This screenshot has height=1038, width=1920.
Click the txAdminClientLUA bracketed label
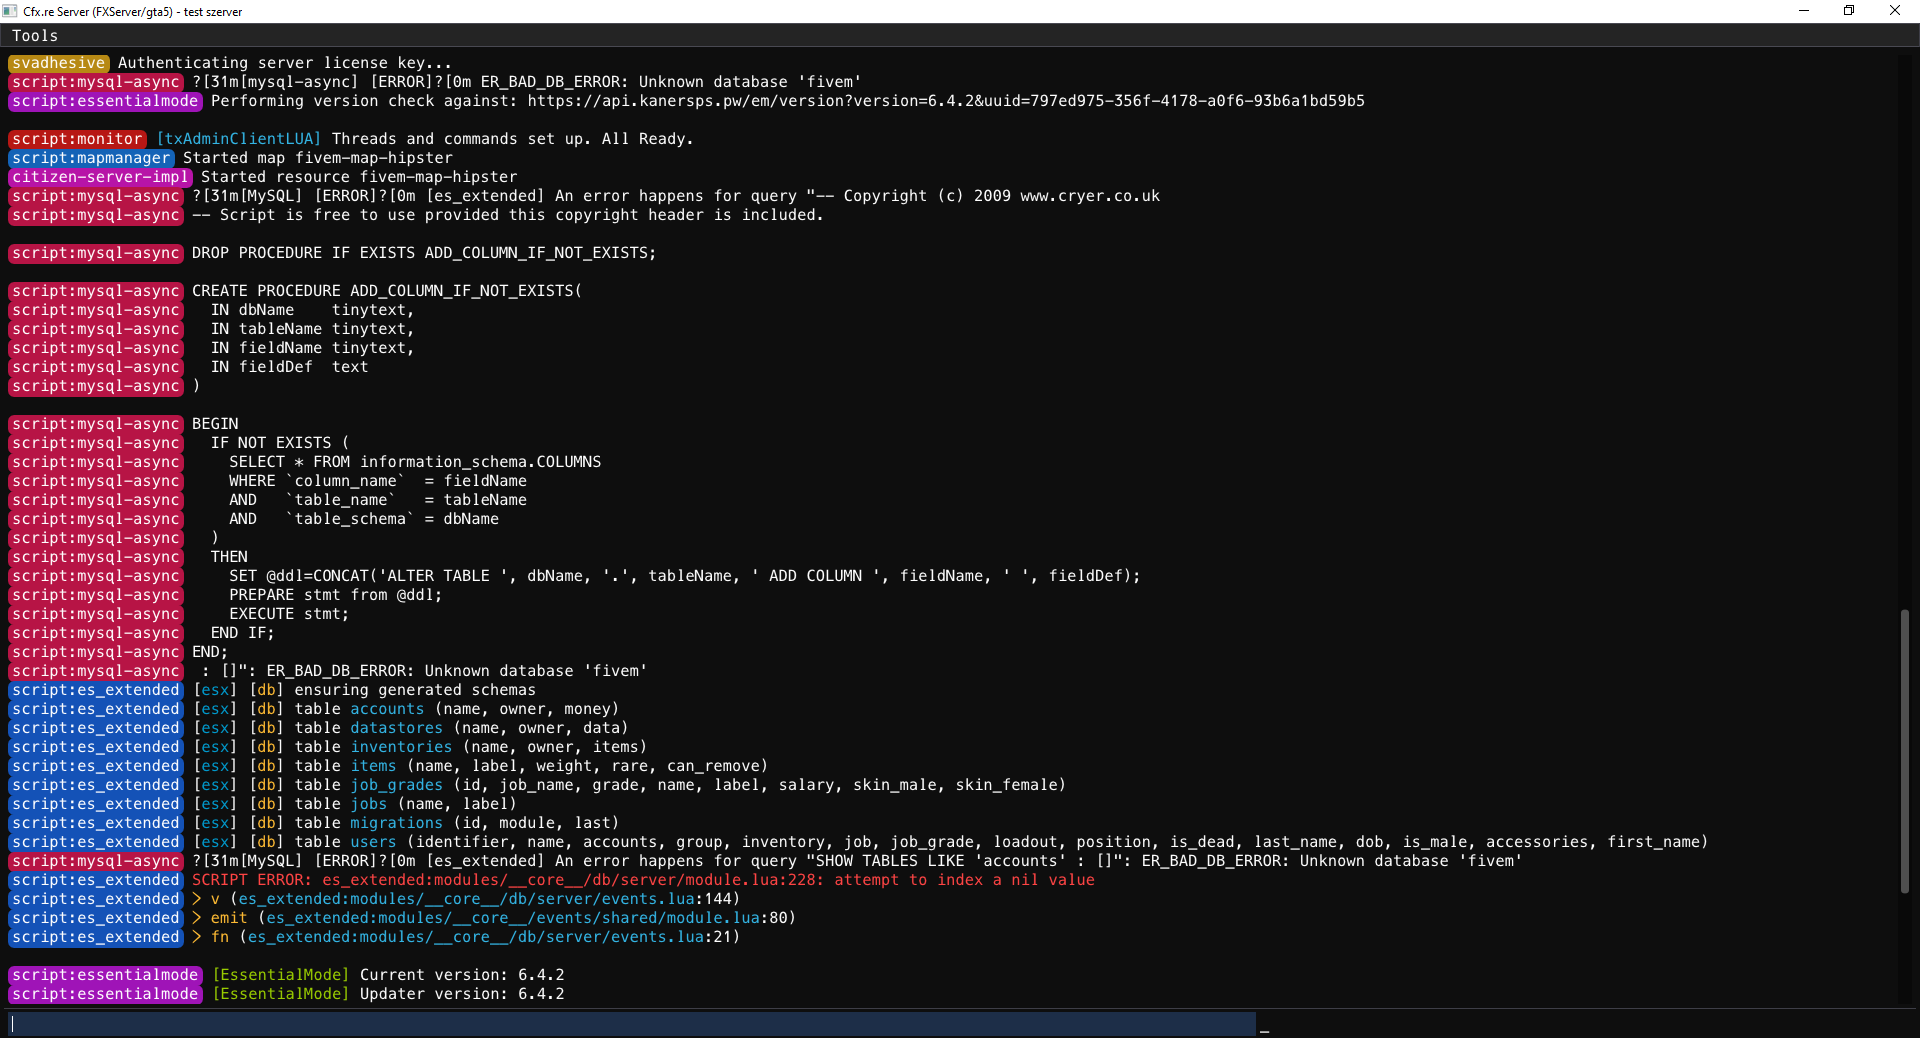(x=239, y=138)
